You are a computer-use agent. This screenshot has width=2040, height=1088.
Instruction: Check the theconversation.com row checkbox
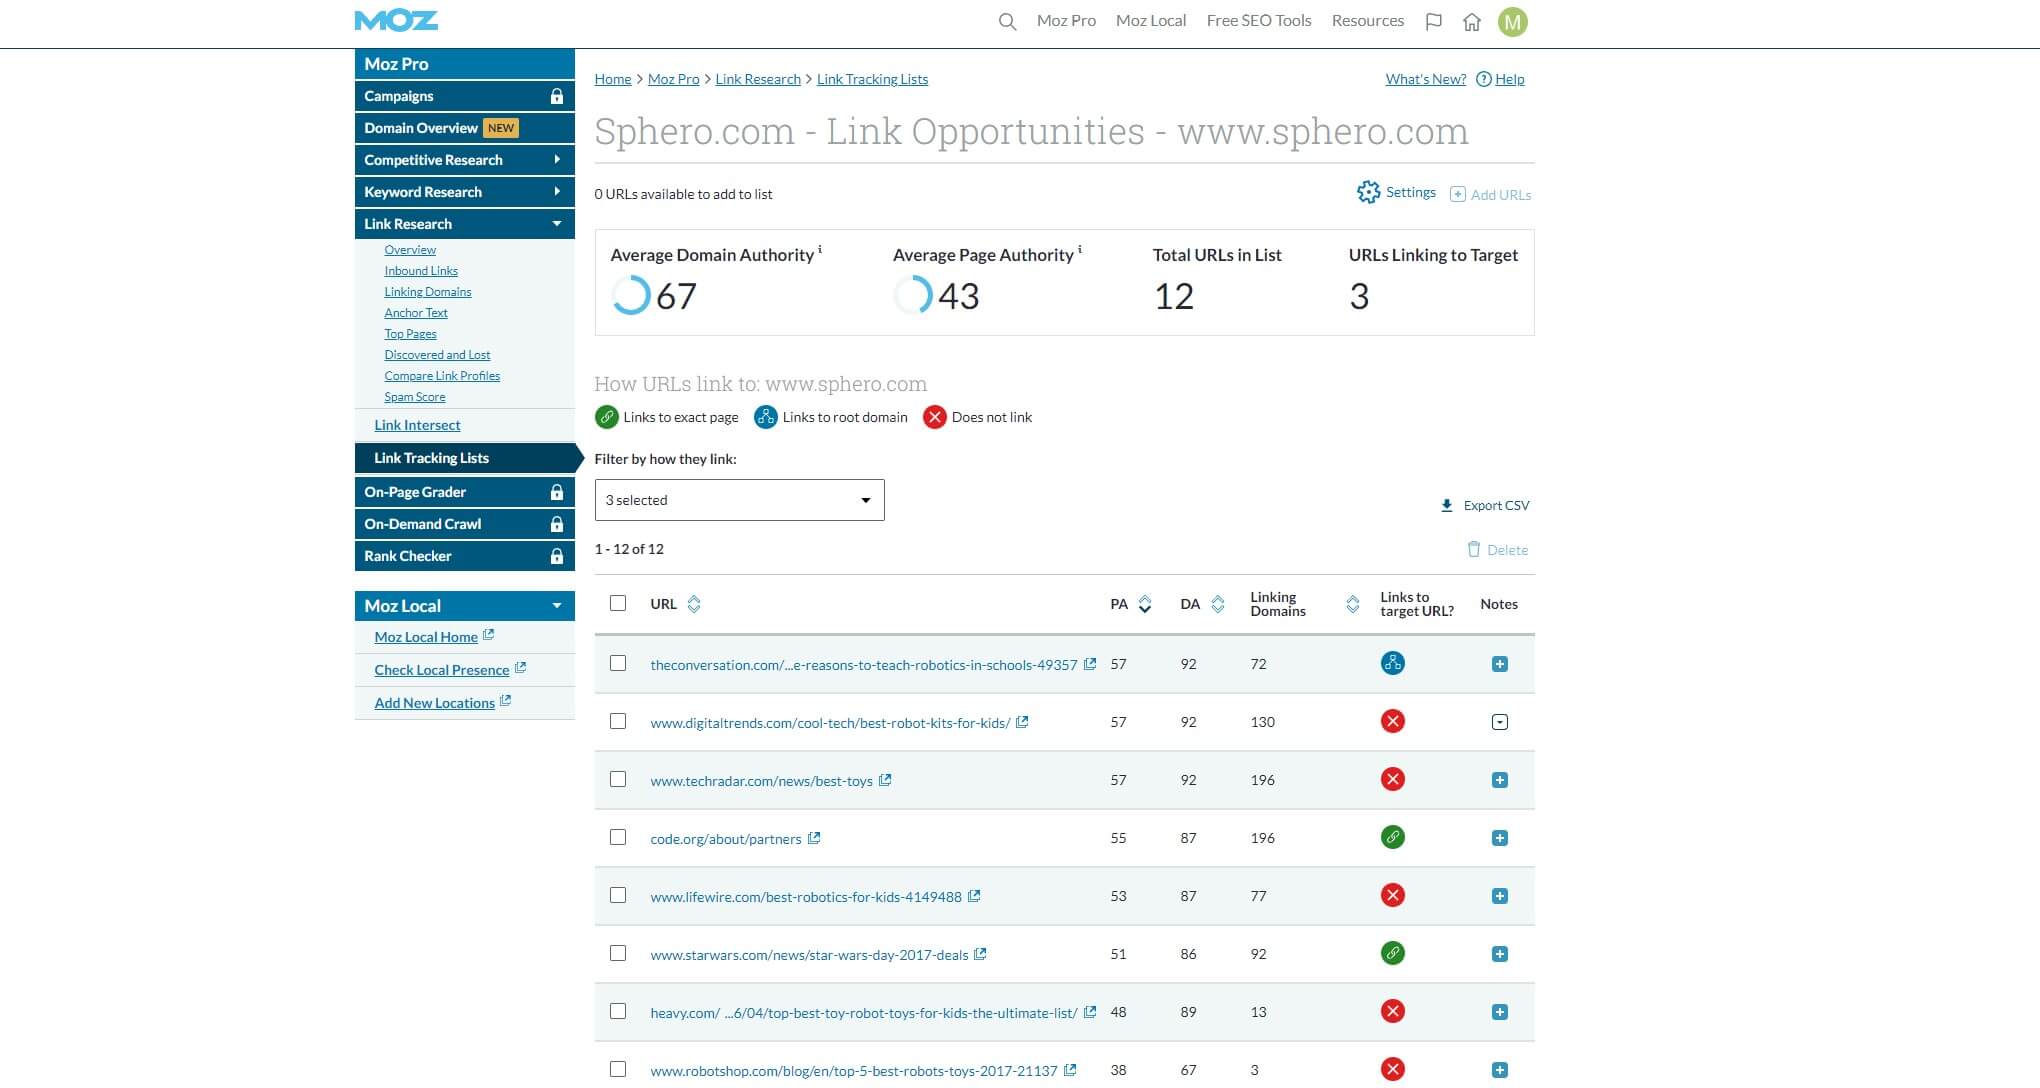coord(618,663)
